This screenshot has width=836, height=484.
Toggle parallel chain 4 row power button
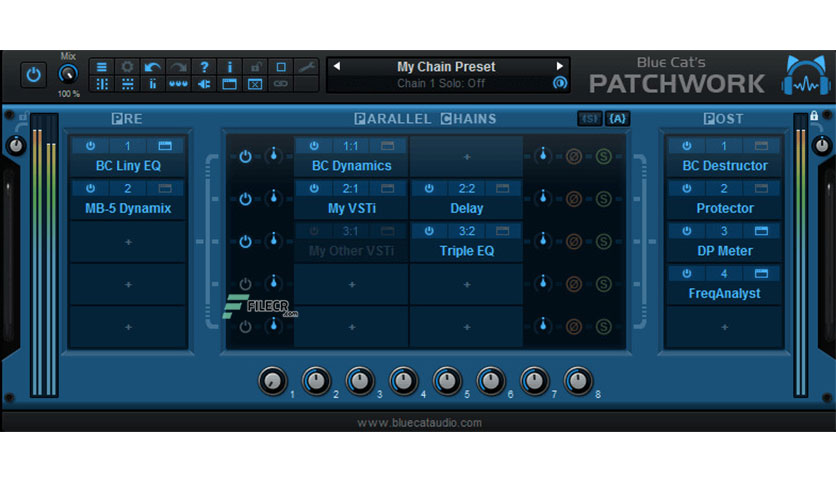click(x=245, y=284)
